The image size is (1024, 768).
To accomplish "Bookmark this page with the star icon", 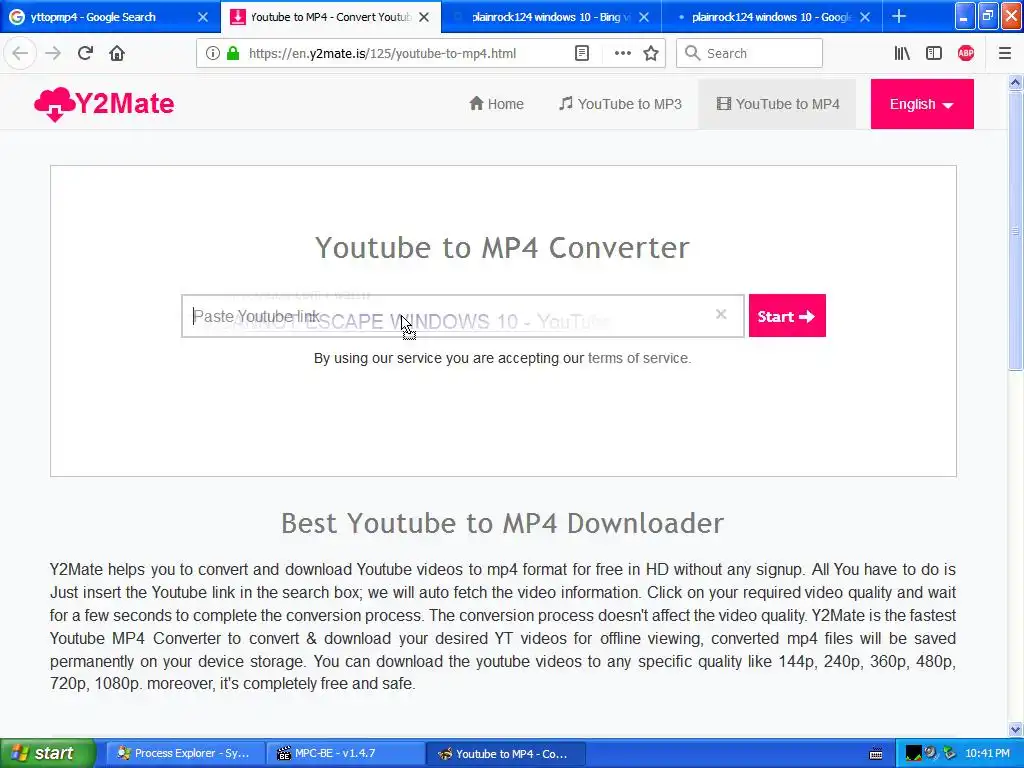I will (x=651, y=53).
